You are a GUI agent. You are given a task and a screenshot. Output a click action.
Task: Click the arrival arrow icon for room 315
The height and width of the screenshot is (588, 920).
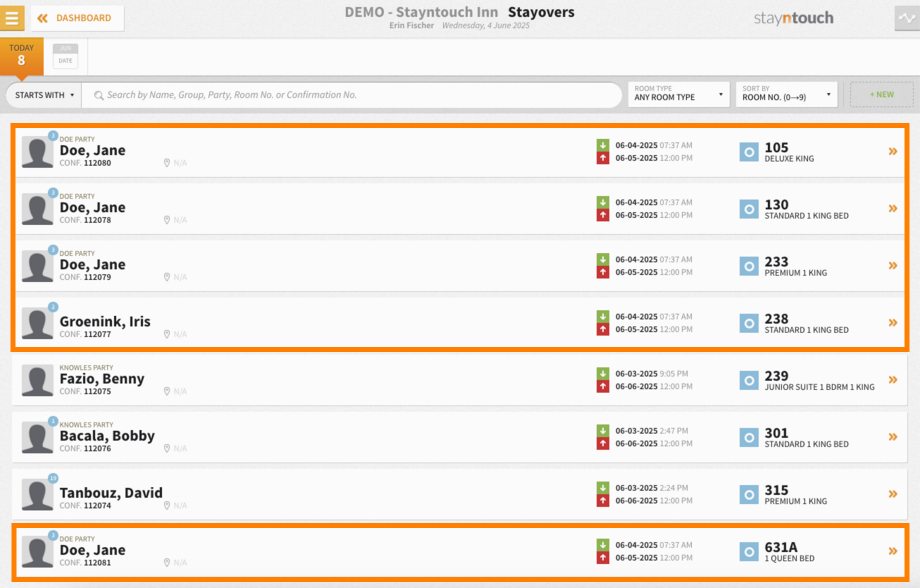[603, 488]
